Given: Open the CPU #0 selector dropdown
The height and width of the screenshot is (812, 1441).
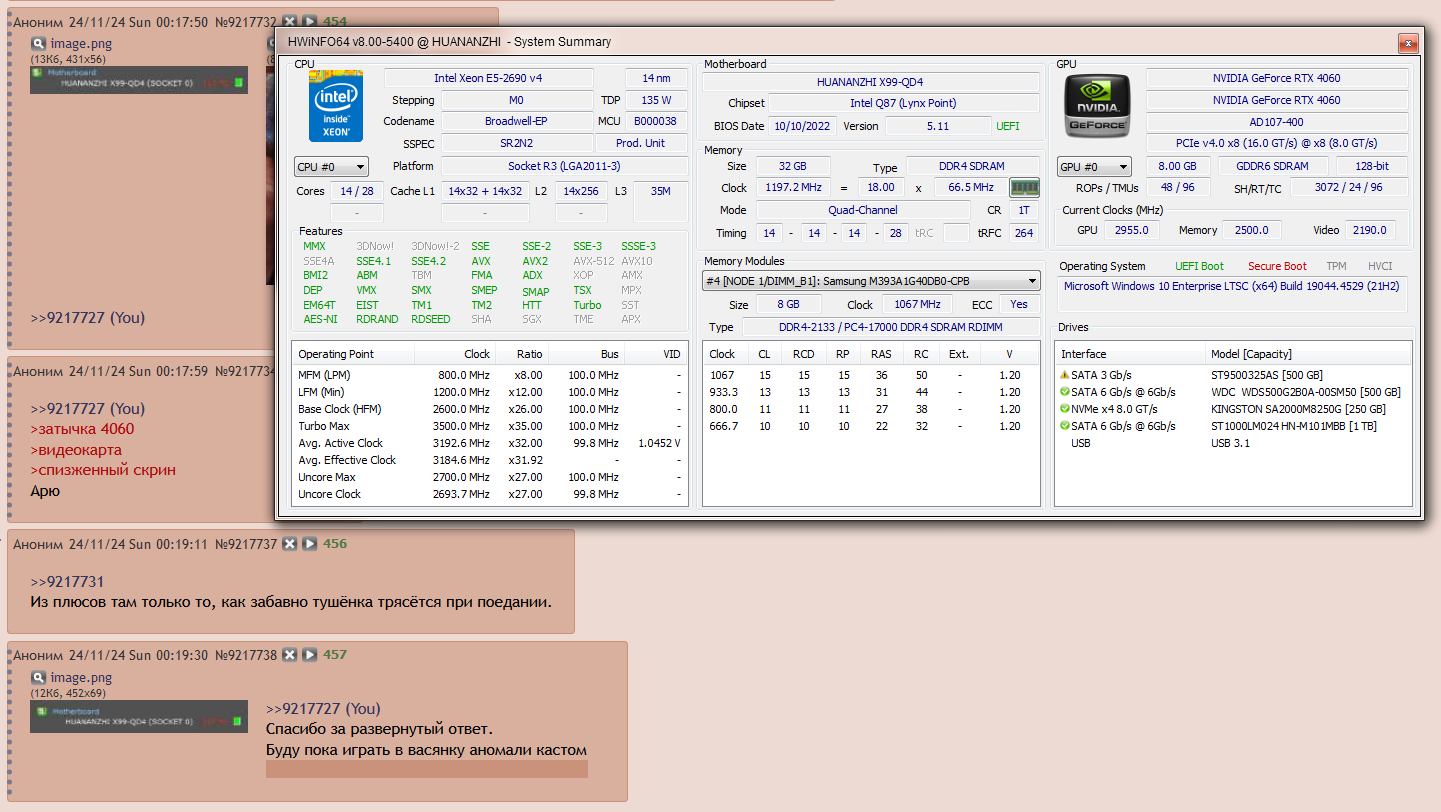Looking at the screenshot, I should [331, 167].
